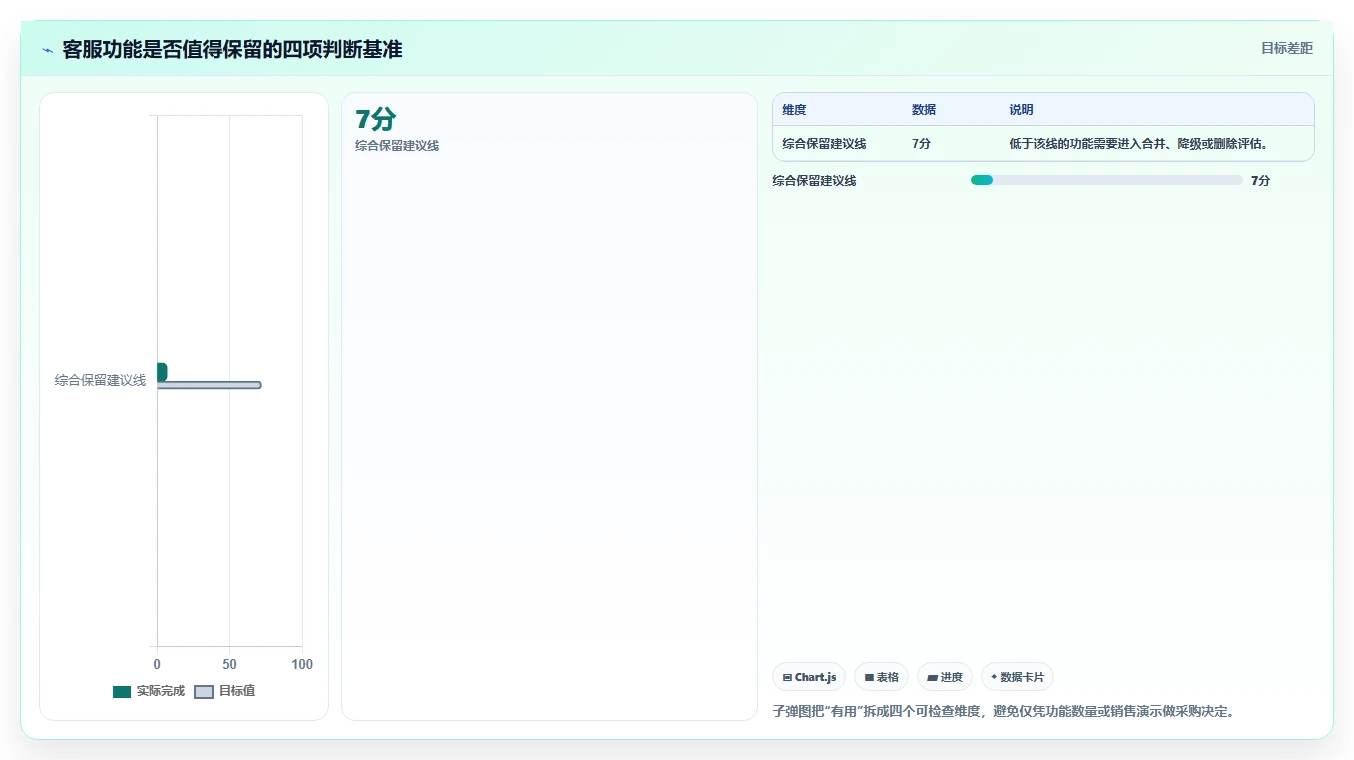Click the 50 axis tick label
This screenshot has width=1354, height=760.
pyautogui.click(x=230, y=665)
